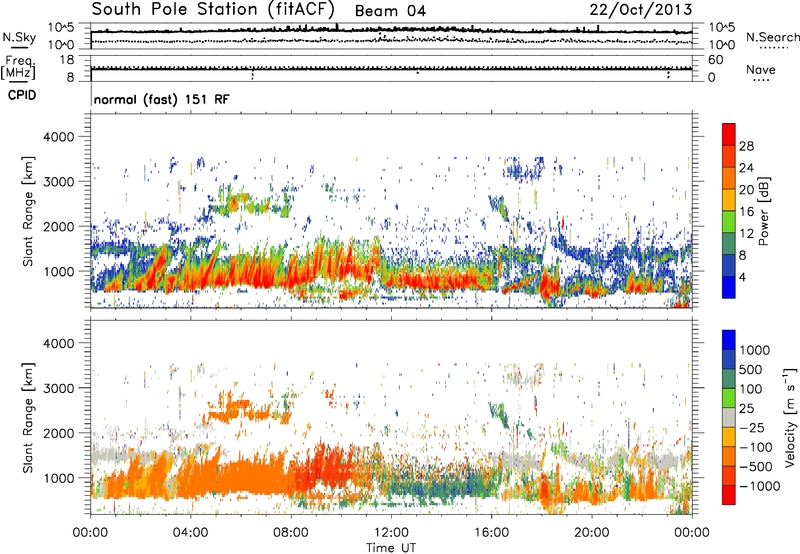Click the '60' Nave axis tick
800x554 pixels.
[715, 60]
